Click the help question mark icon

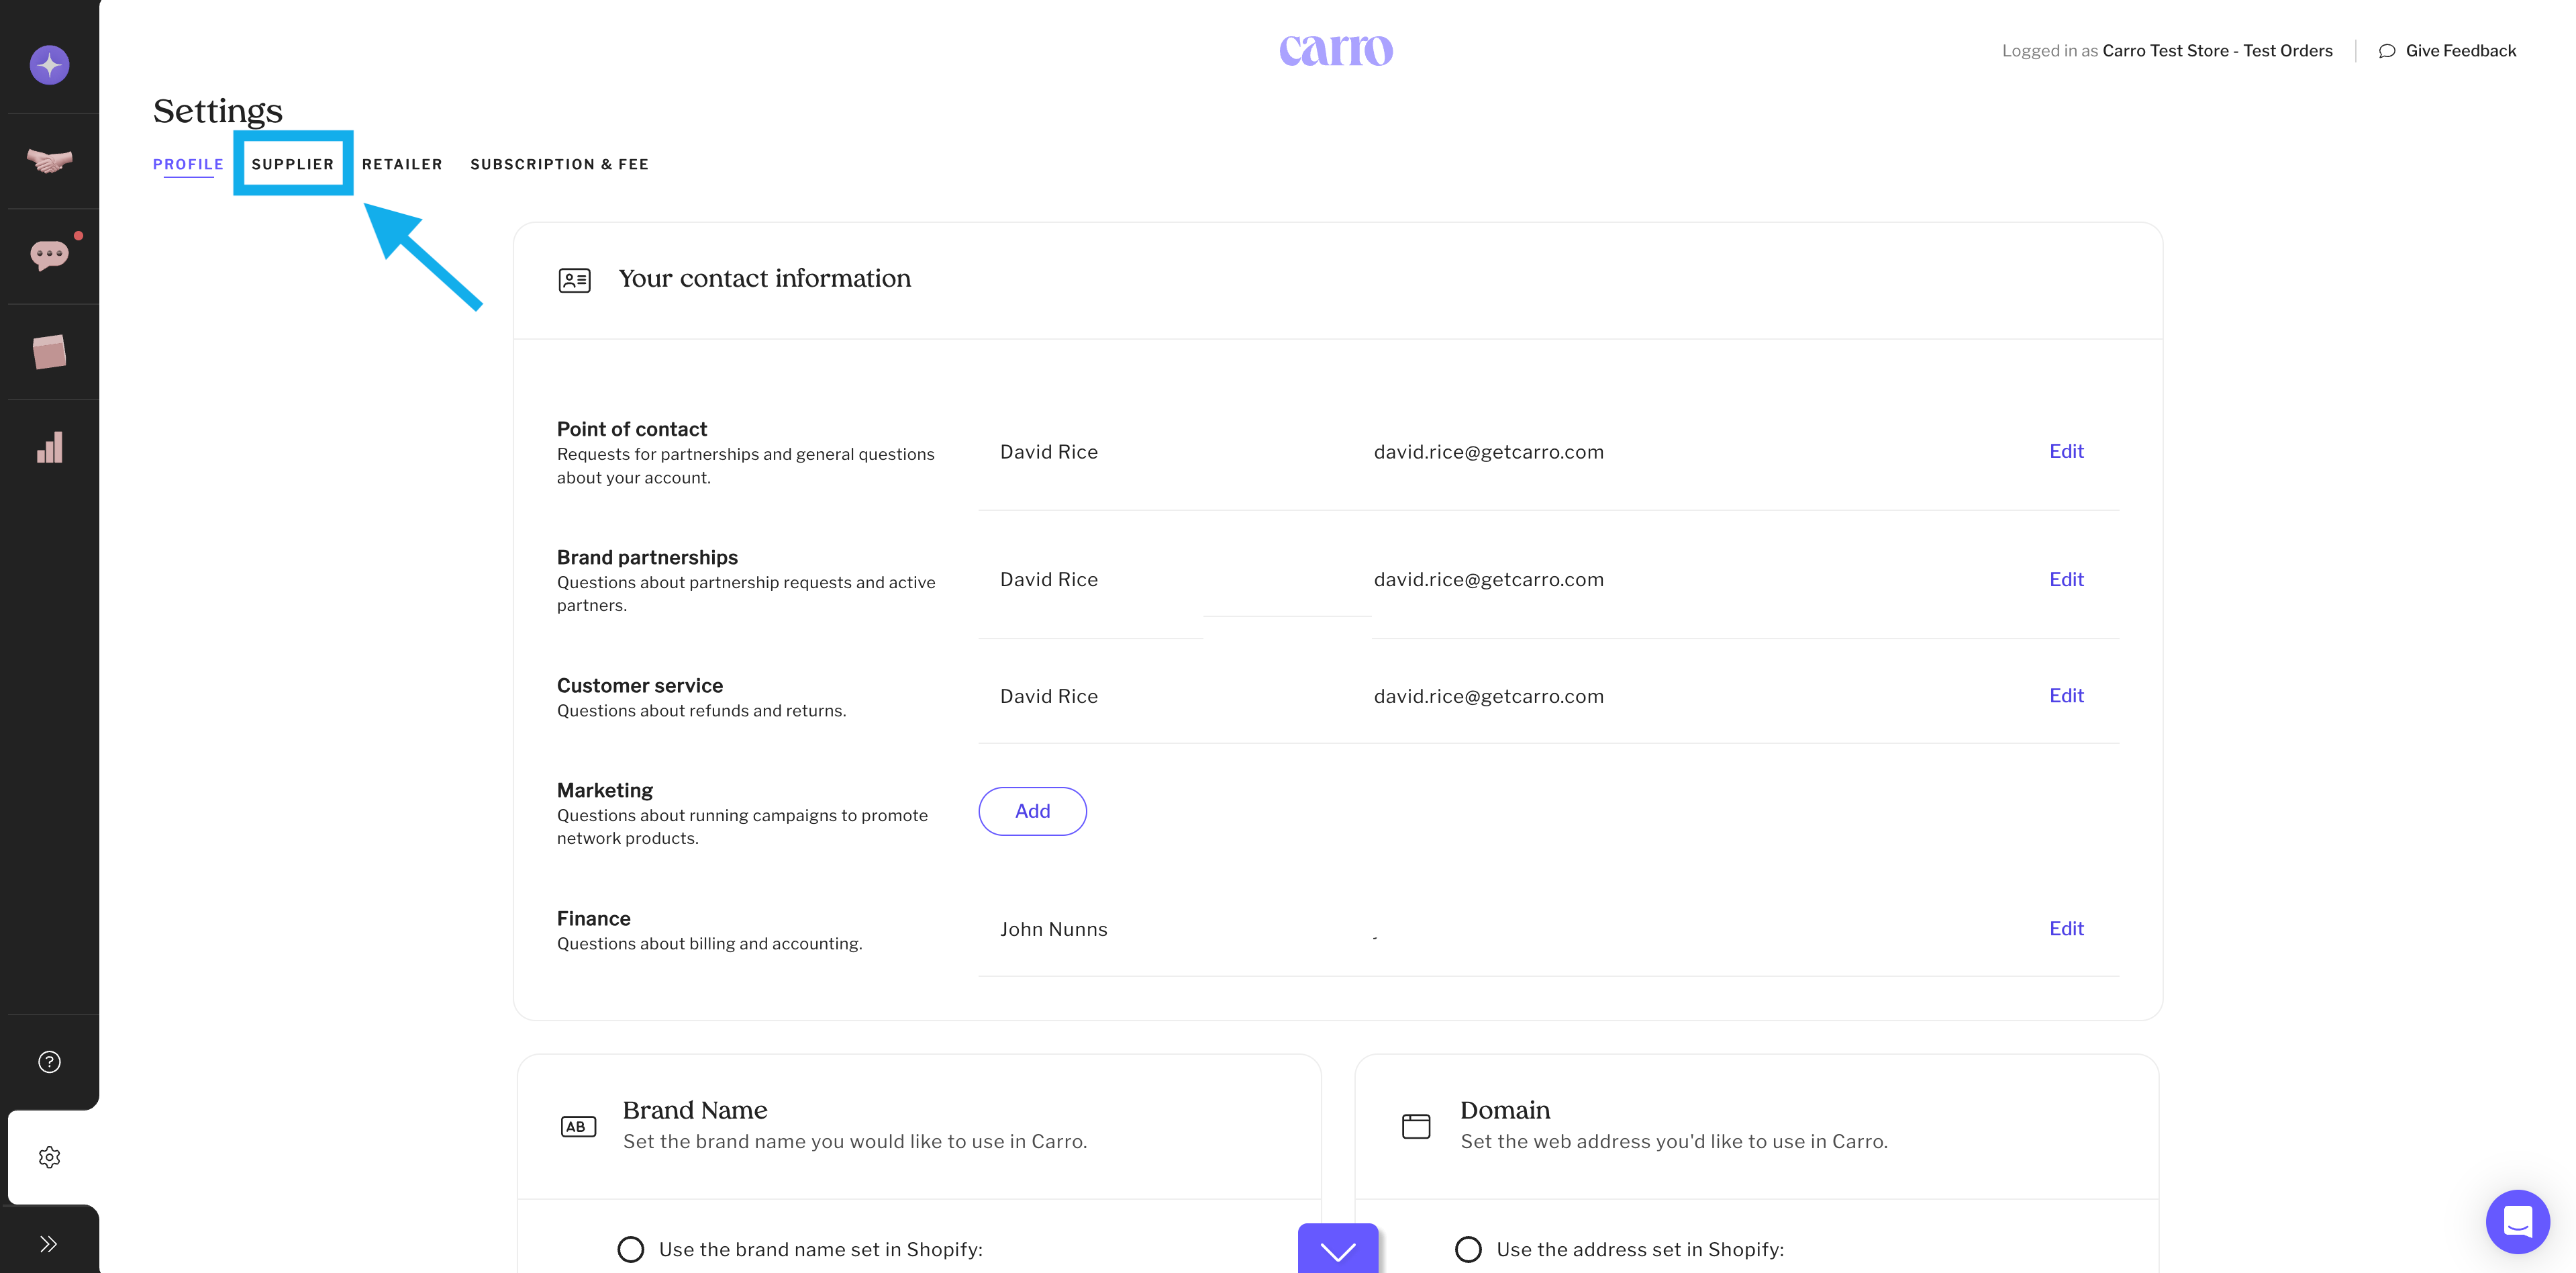tap(49, 1062)
